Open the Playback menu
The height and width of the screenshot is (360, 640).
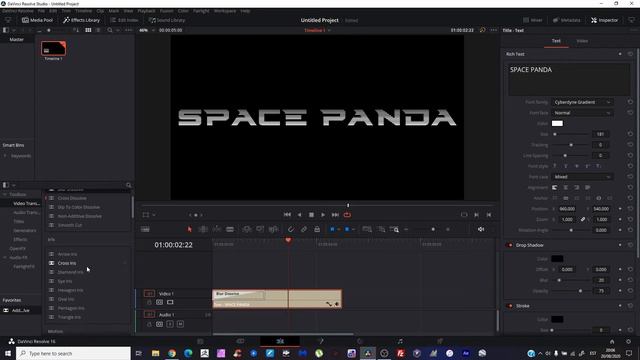pyautogui.click(x=146, y=11)
